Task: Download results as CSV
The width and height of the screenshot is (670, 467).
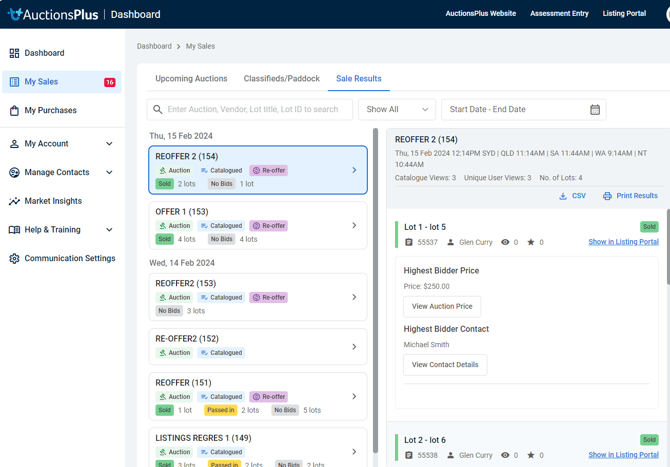Action: pyautogui.click(x=572, y=196)
